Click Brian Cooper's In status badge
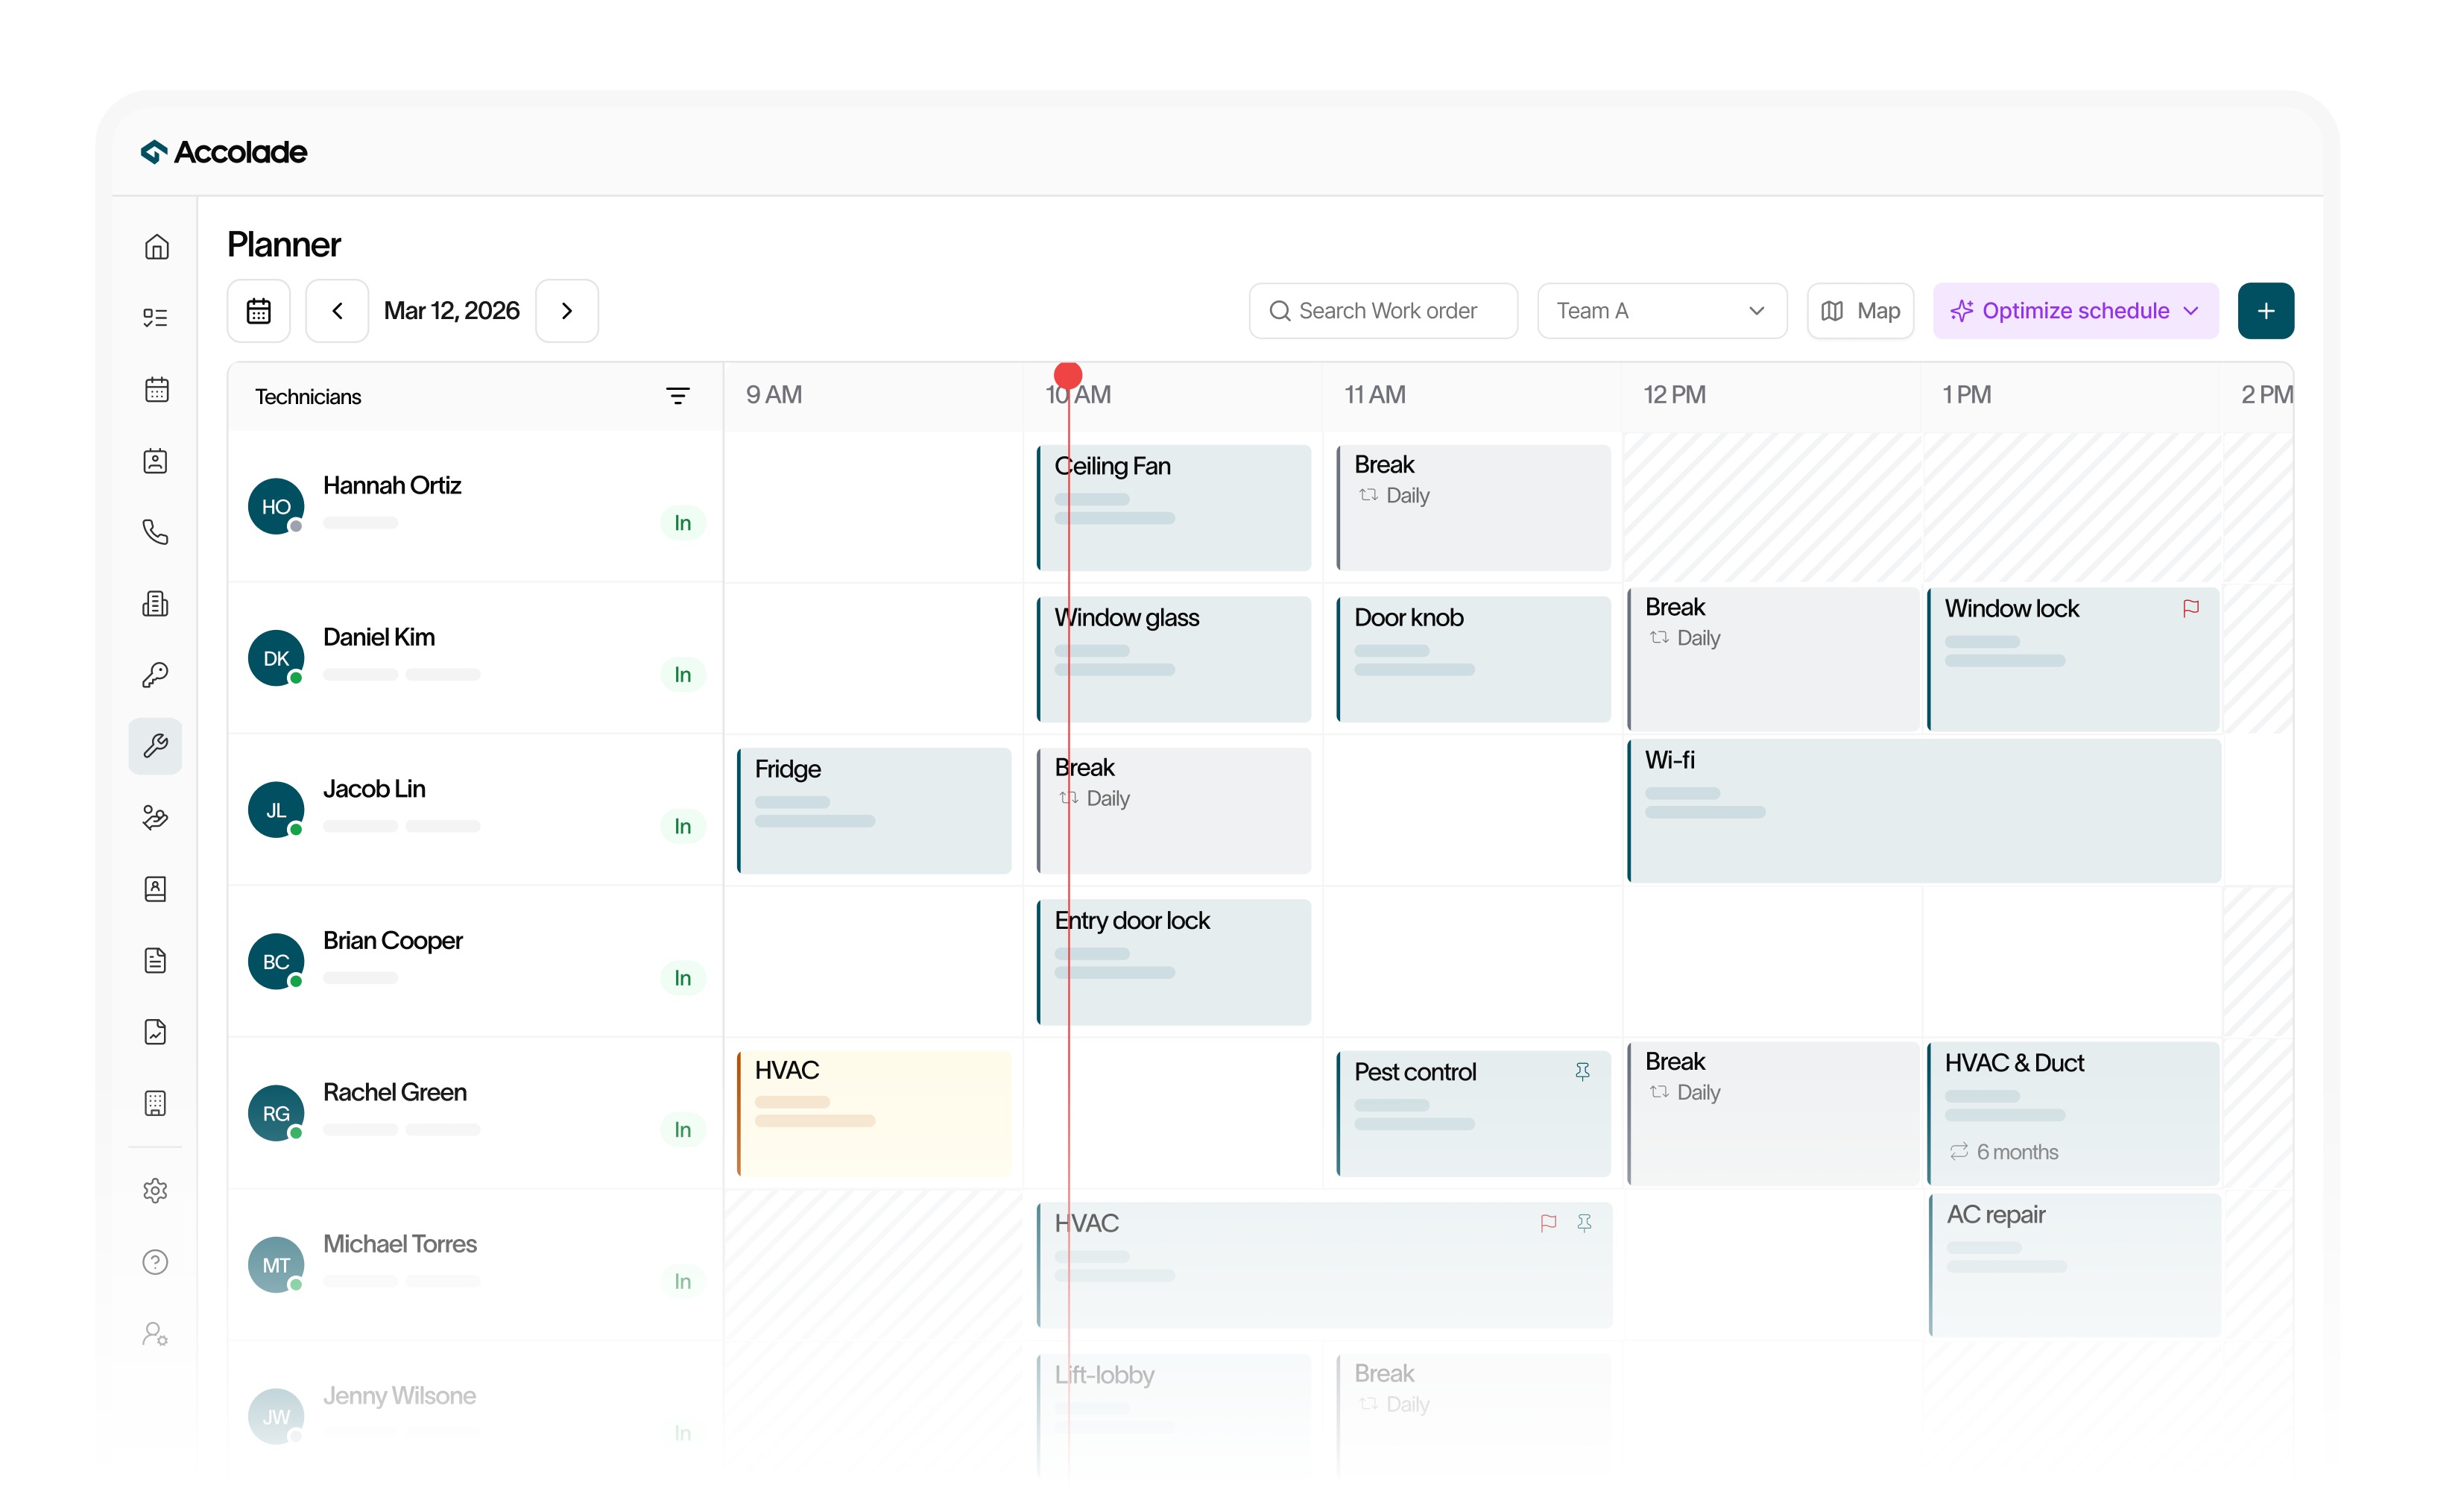This screenshot has height=1491, width=2464. tap(683, 978)
